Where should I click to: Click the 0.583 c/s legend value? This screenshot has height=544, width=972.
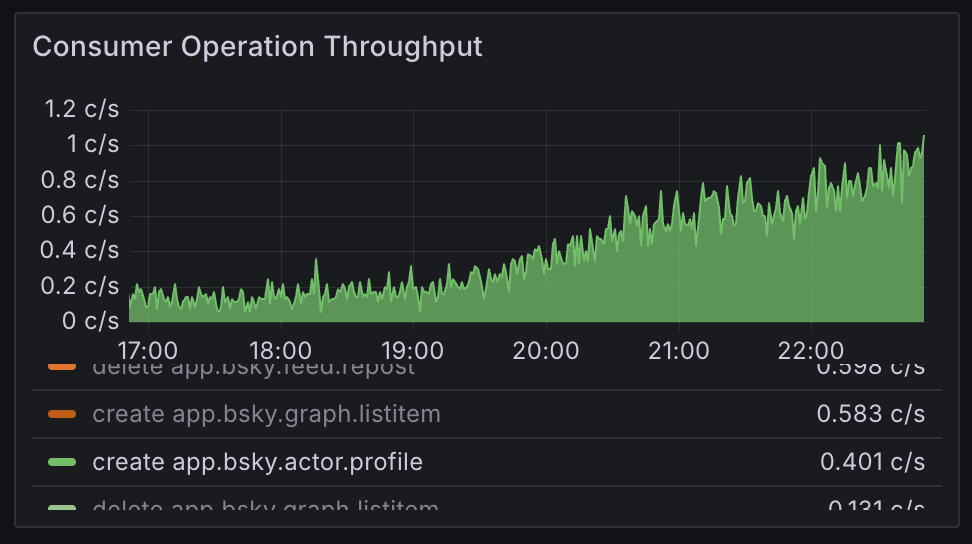[870, 414]
